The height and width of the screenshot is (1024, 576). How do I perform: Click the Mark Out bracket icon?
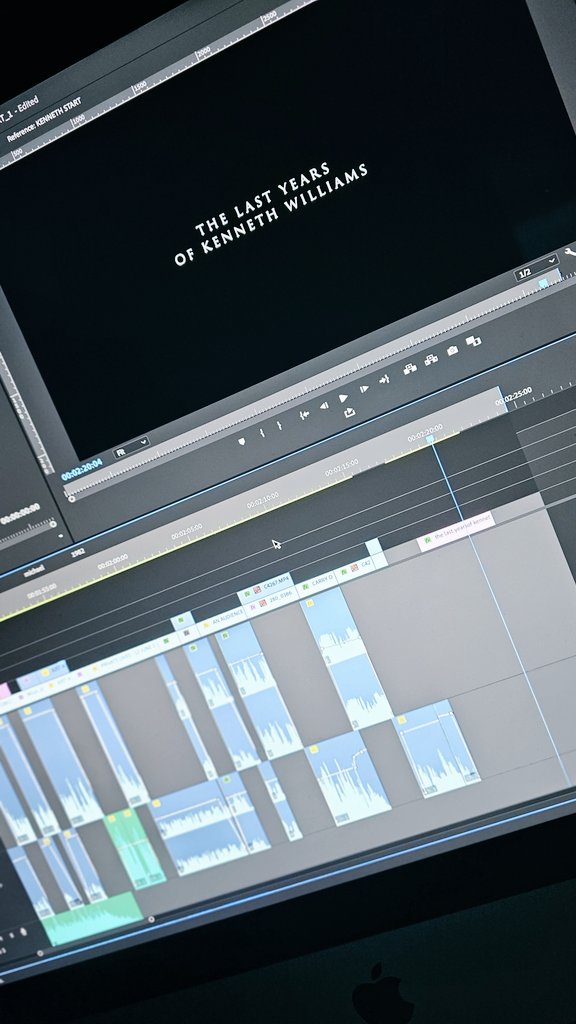coord(280,426)
